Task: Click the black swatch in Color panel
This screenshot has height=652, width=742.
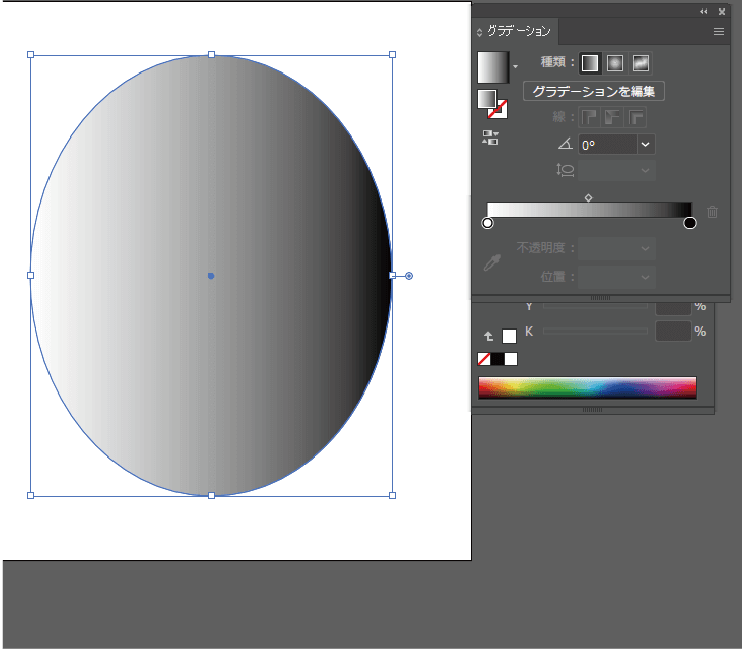Action: point(497,359)
